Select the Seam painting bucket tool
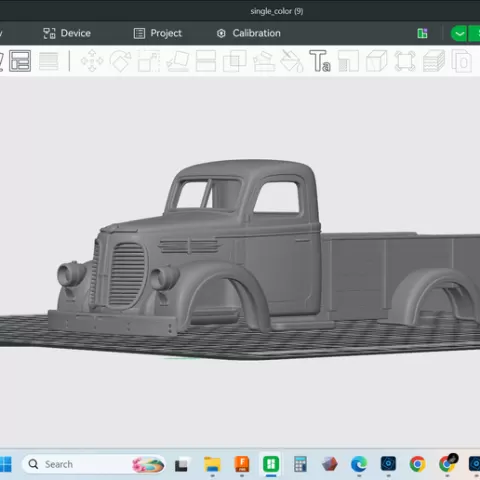The width and height of the screenshot is (480, 480). [292, 61]
